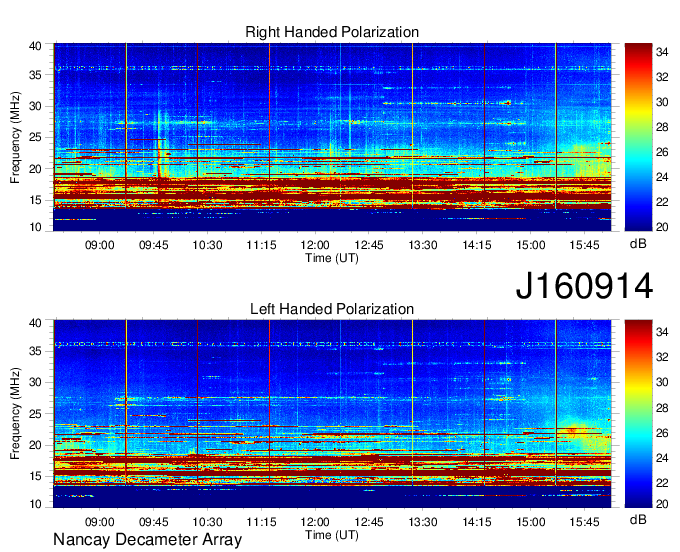
Task: Click 12:45 tick under Left Handed plot
Action: tap(369, 522)
